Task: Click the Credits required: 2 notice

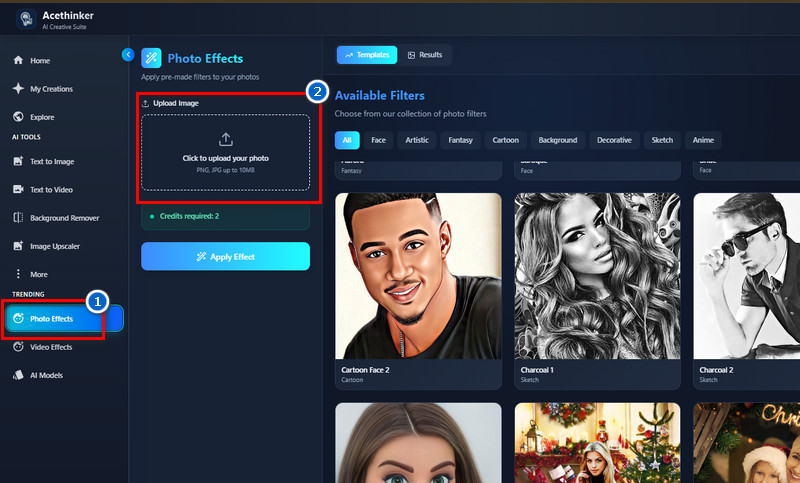Action: tap(226, 216)
